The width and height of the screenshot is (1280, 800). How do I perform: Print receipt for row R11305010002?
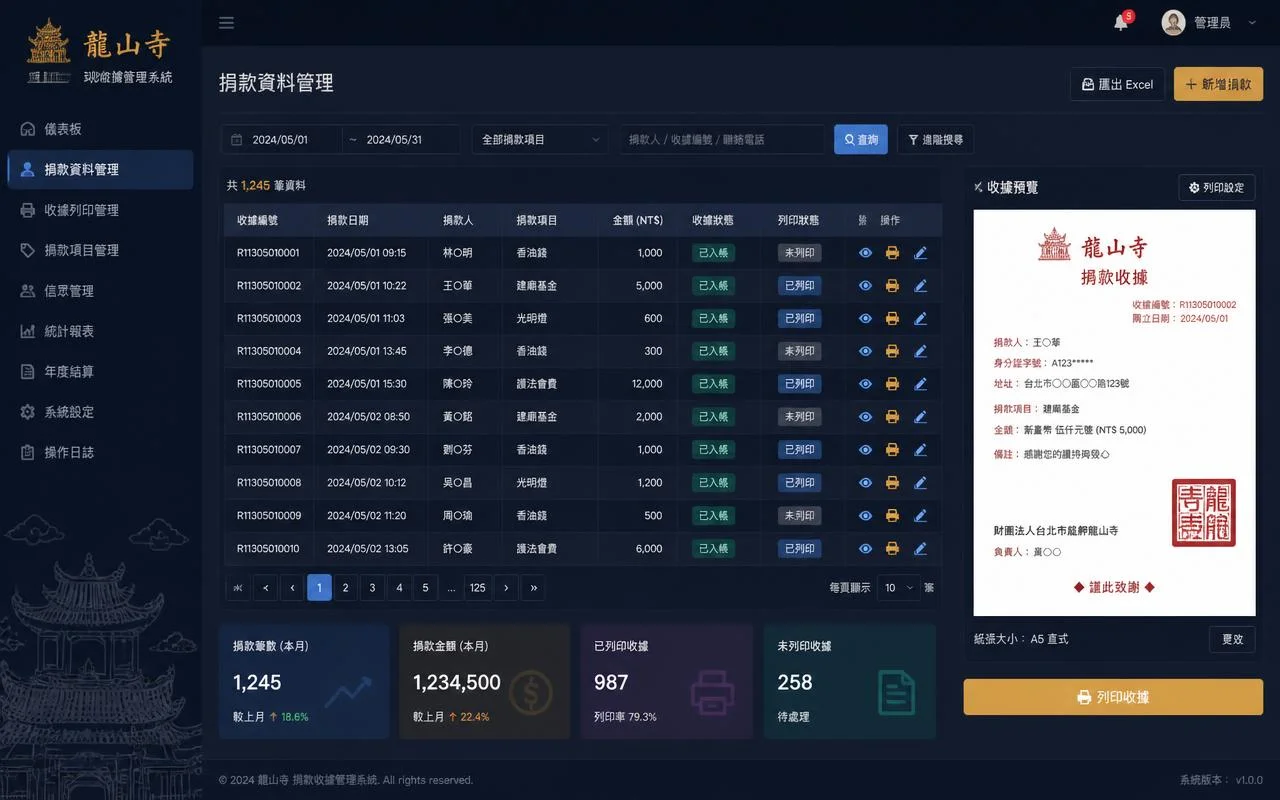[892, 286]
